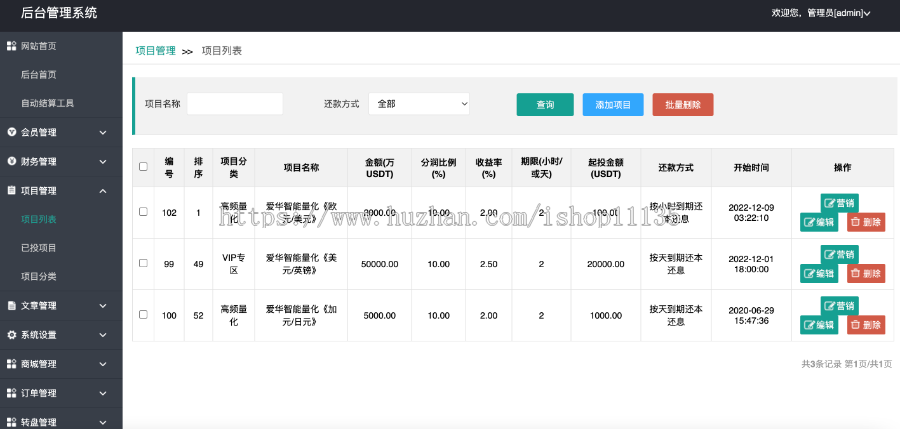Click the 转盘管理 icon in sidebar
The image size is (900, 429).
11,422
